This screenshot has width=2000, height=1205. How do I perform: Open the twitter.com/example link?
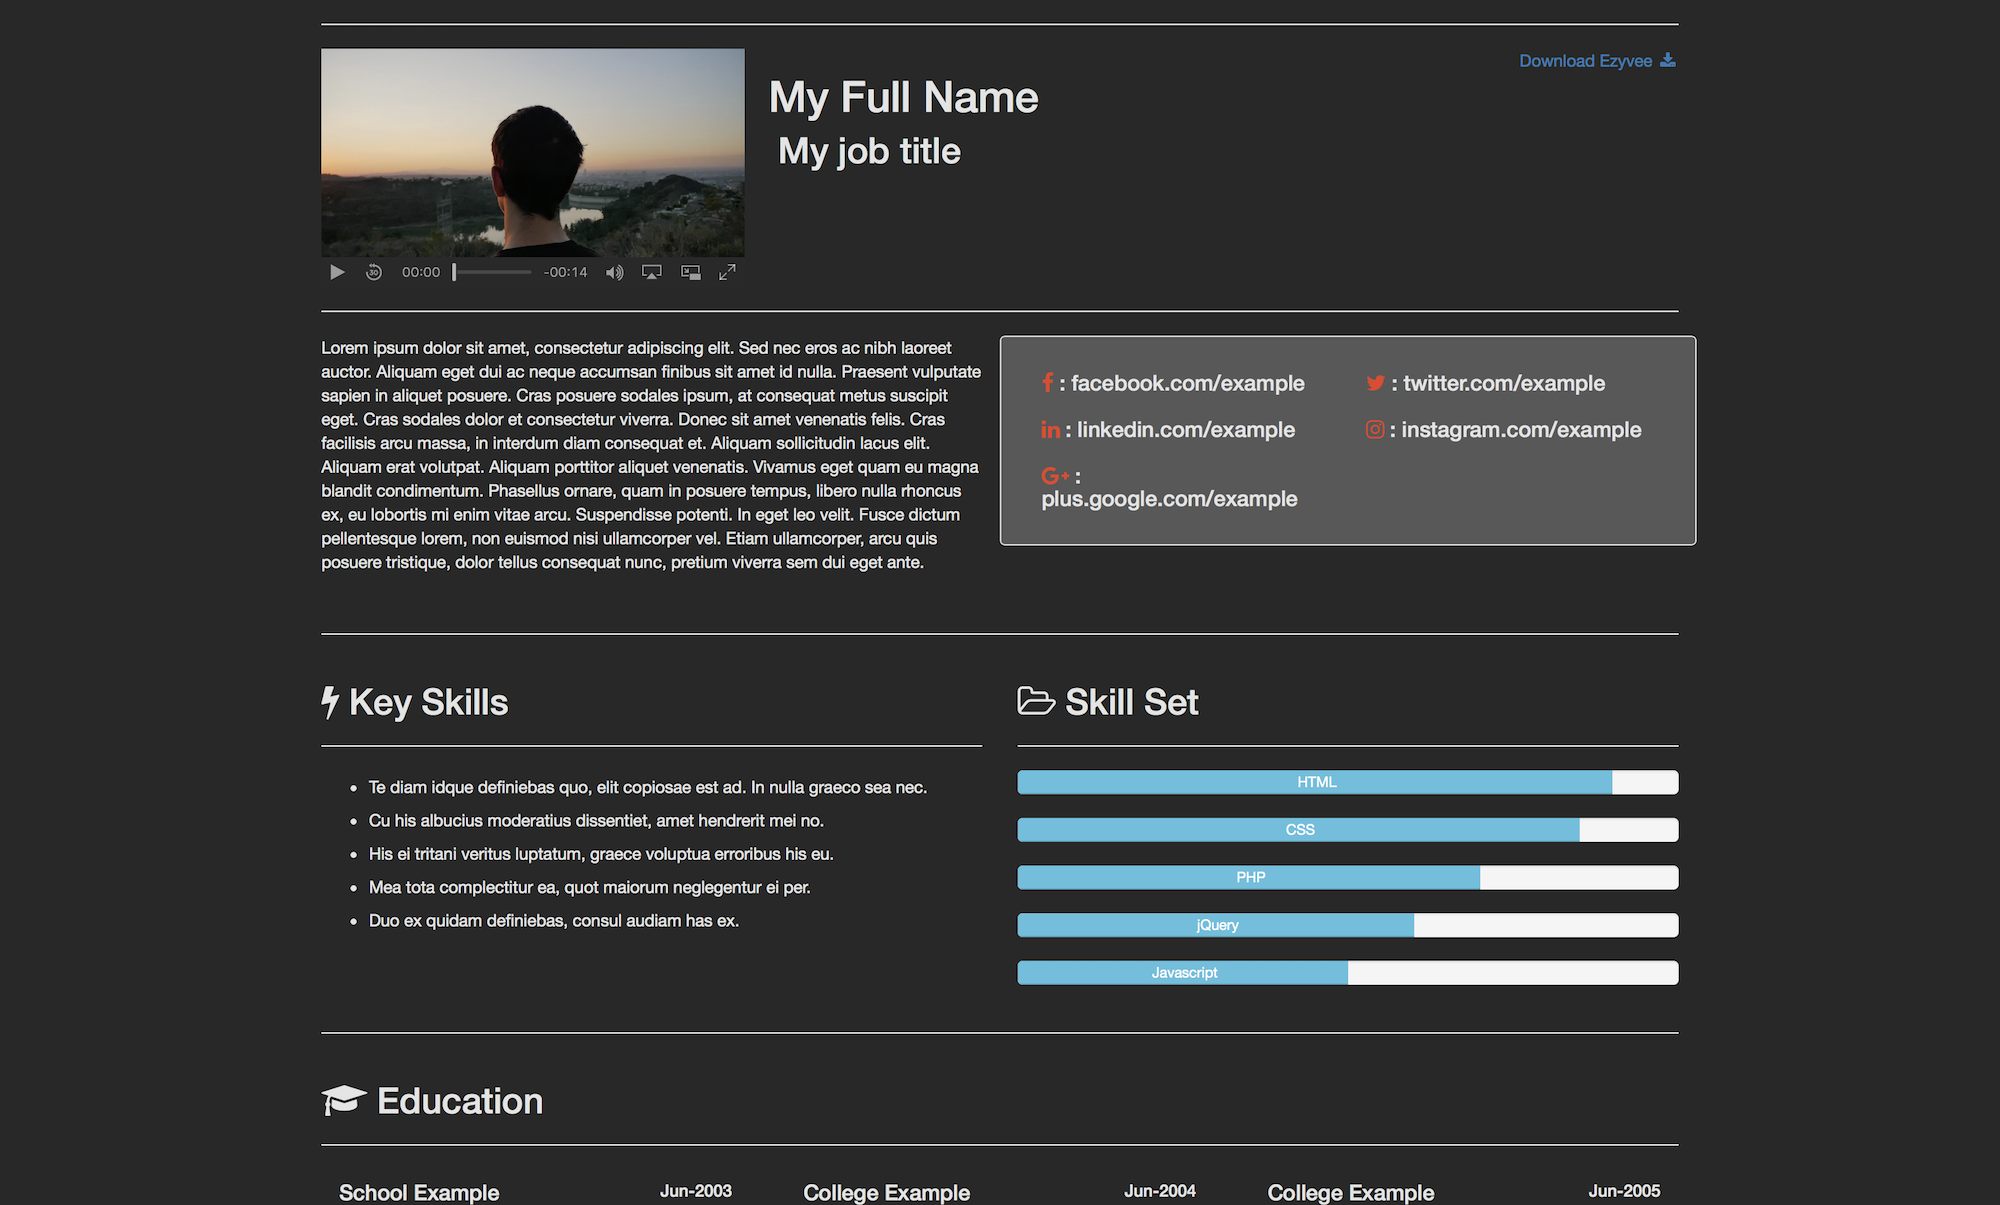tap(1503, 383)
